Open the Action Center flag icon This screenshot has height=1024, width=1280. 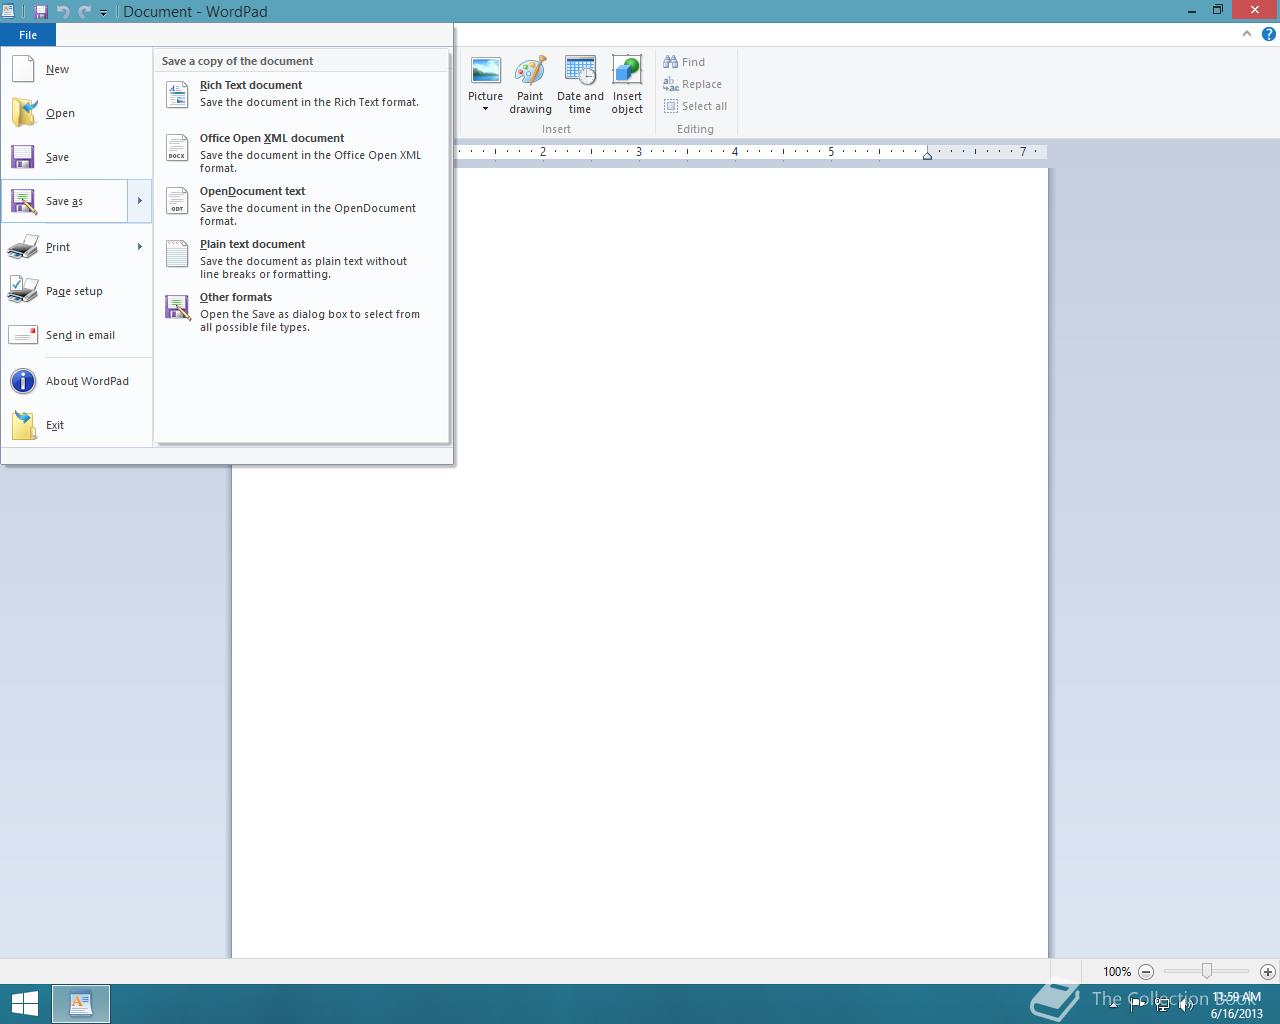[x=1138, y=1004]
